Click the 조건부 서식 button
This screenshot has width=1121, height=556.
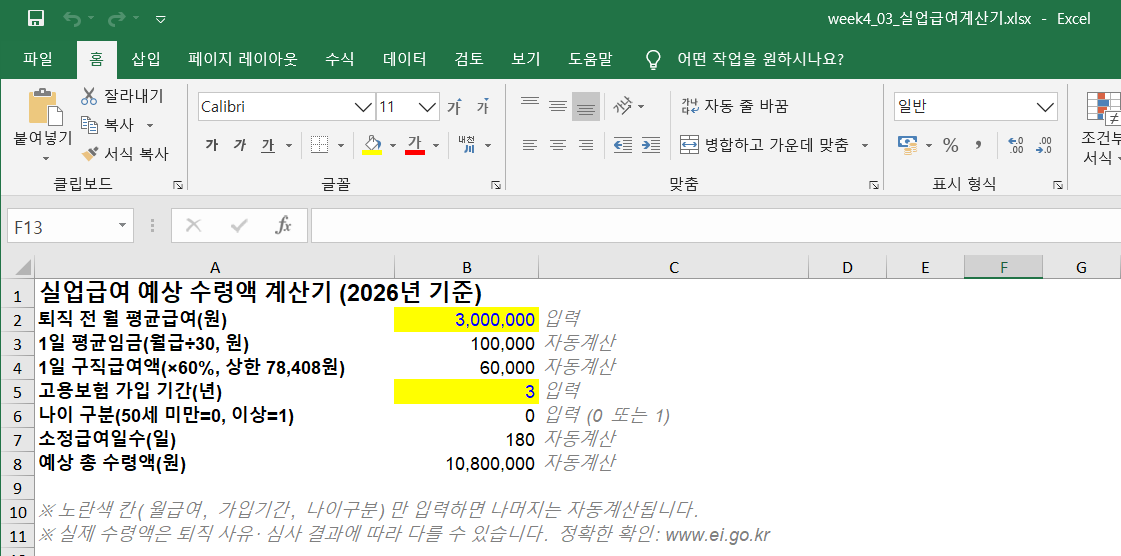point(1102,129)
